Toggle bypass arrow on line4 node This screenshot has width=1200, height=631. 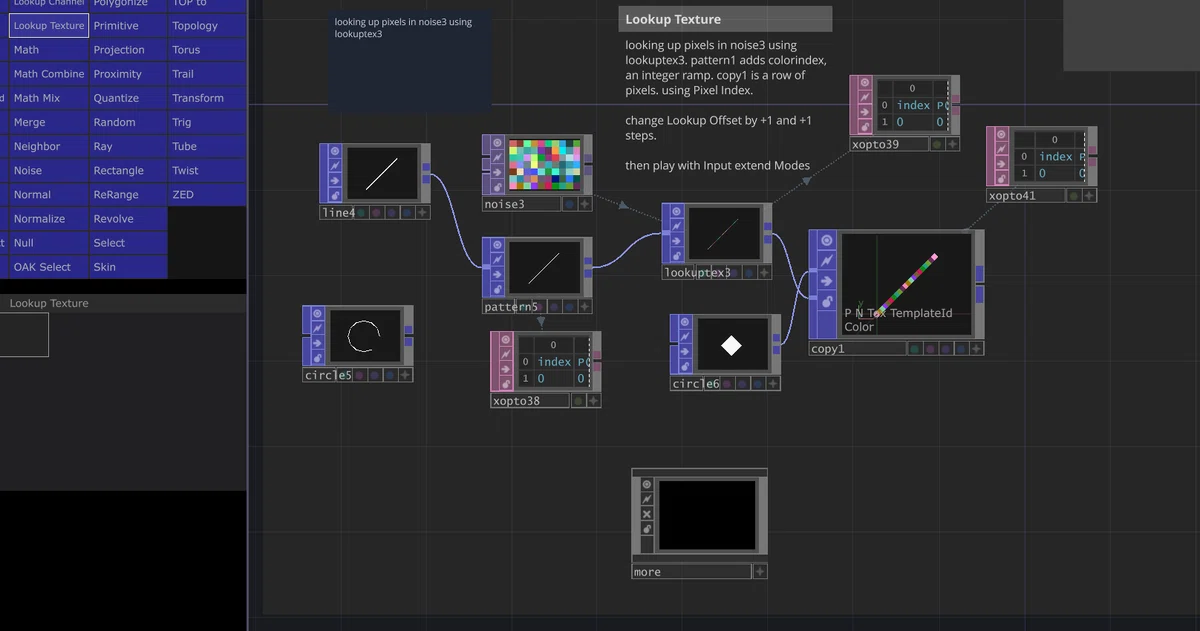click(x=335, y=181)
